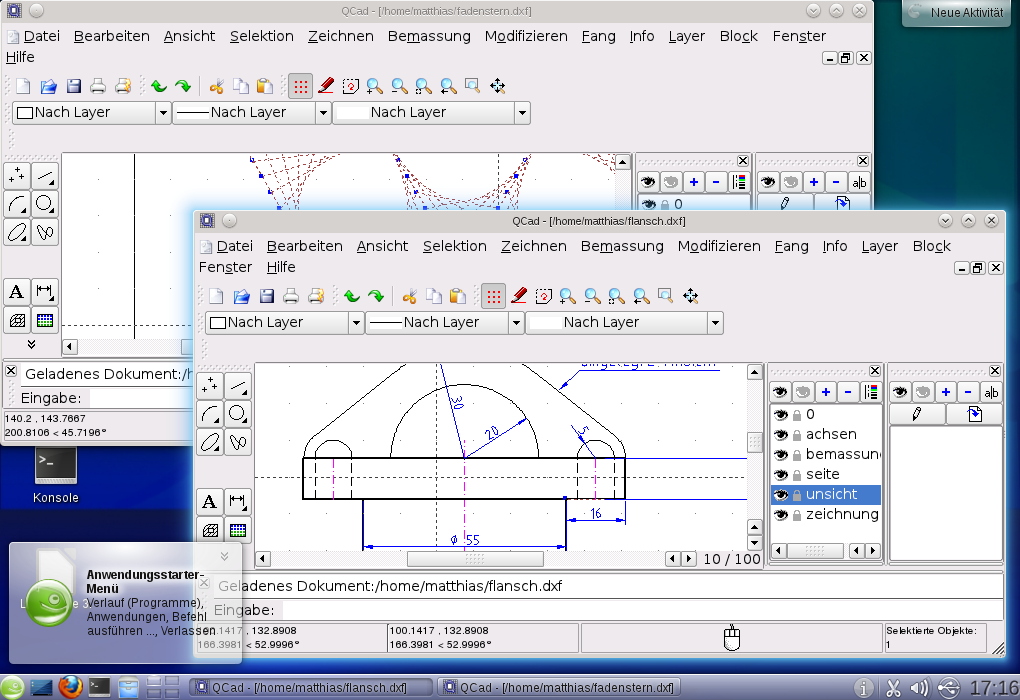The height and width of the screenshot is (700, 1020).
Task: Collapse the Anwendungsstarter tooltip chevron
Action: [x=224, y=556]
